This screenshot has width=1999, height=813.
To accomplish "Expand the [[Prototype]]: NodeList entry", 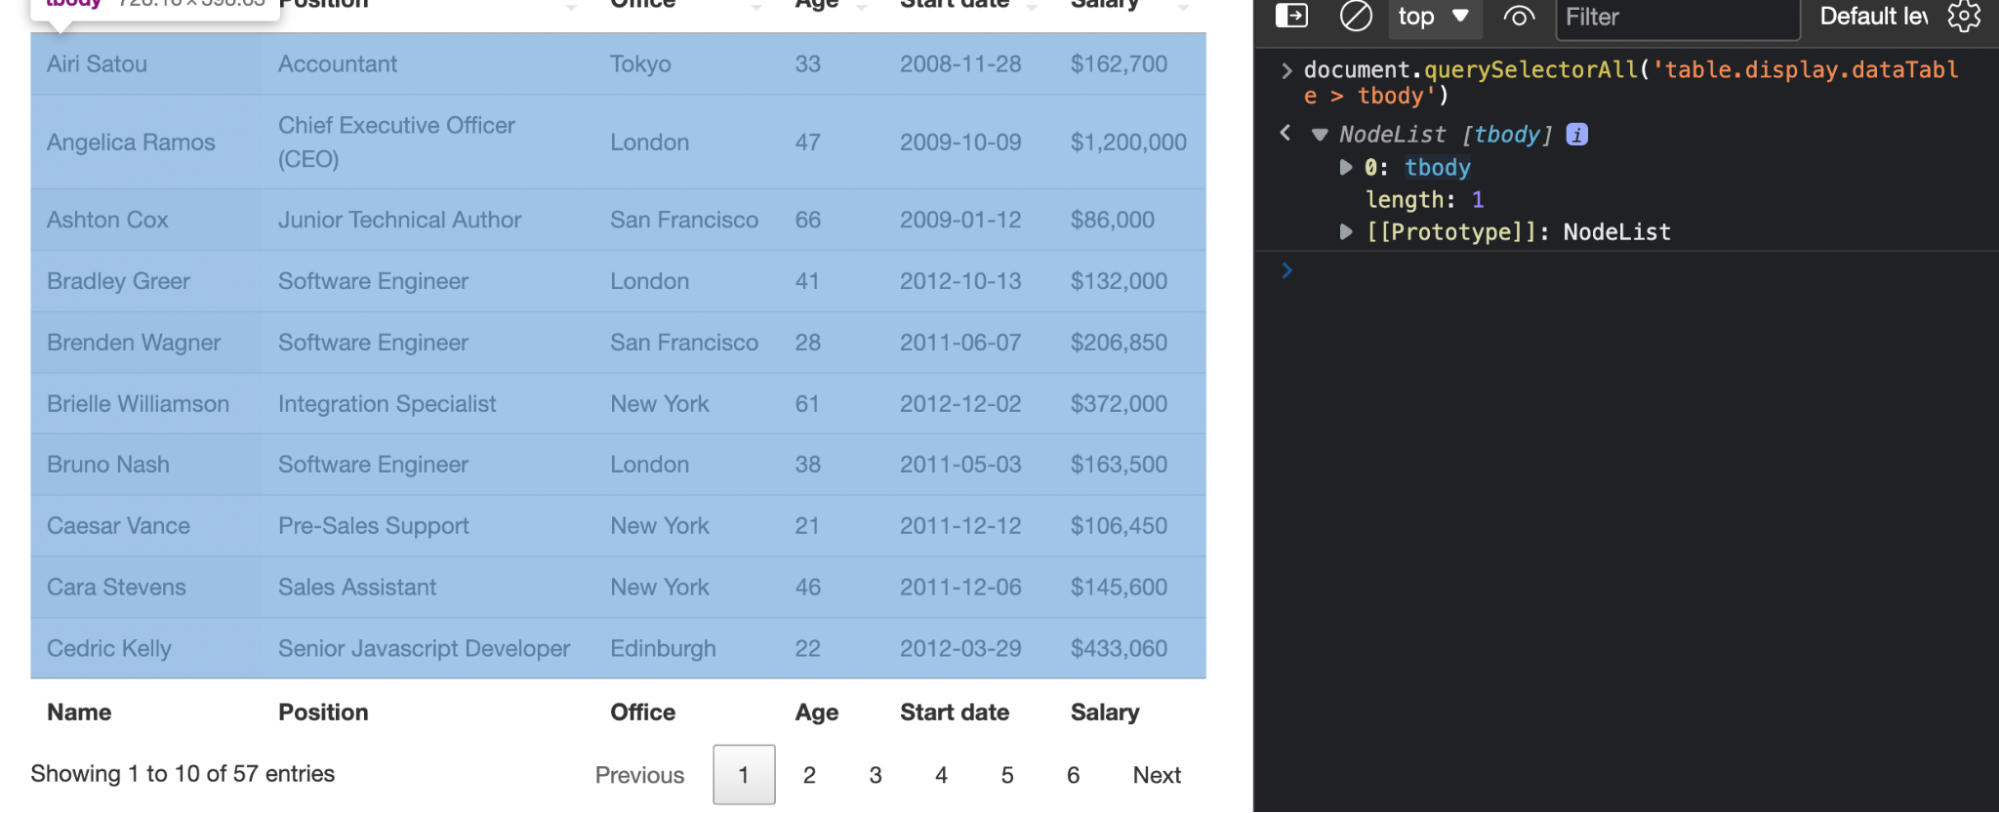I will (1346, 232).
